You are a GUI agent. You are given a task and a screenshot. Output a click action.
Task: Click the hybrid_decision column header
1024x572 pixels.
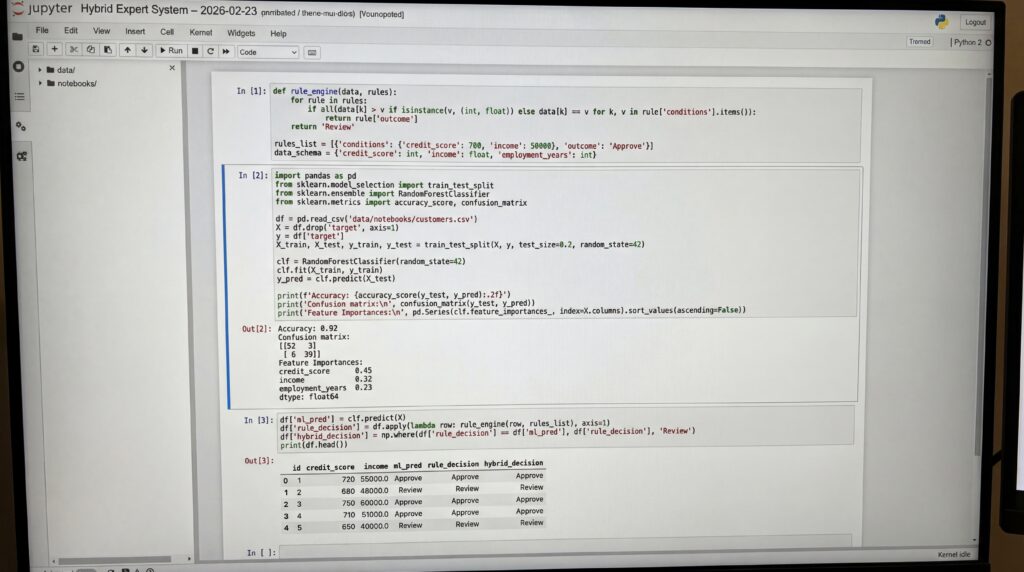(513, 463)
